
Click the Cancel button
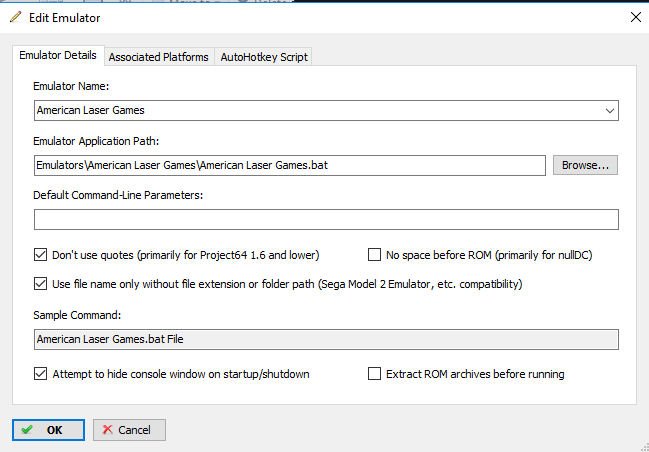coord(129,430)
